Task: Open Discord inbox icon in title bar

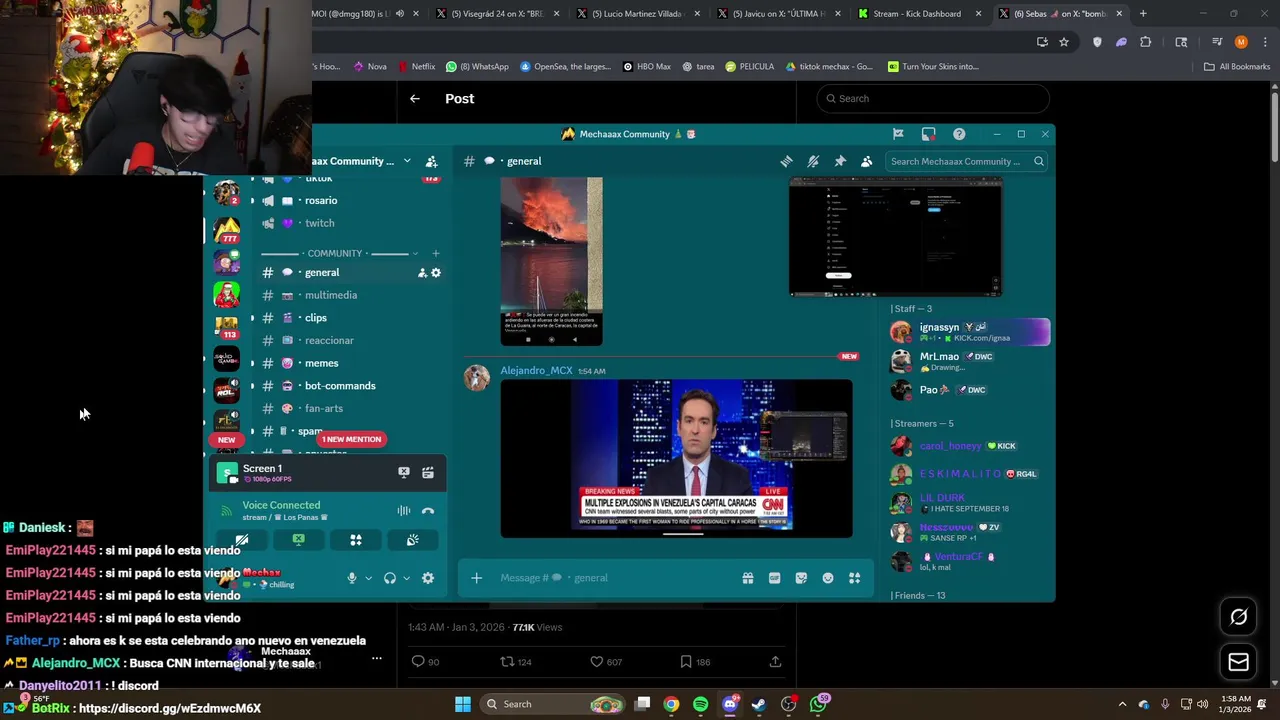Action: [x=928, y=134]
